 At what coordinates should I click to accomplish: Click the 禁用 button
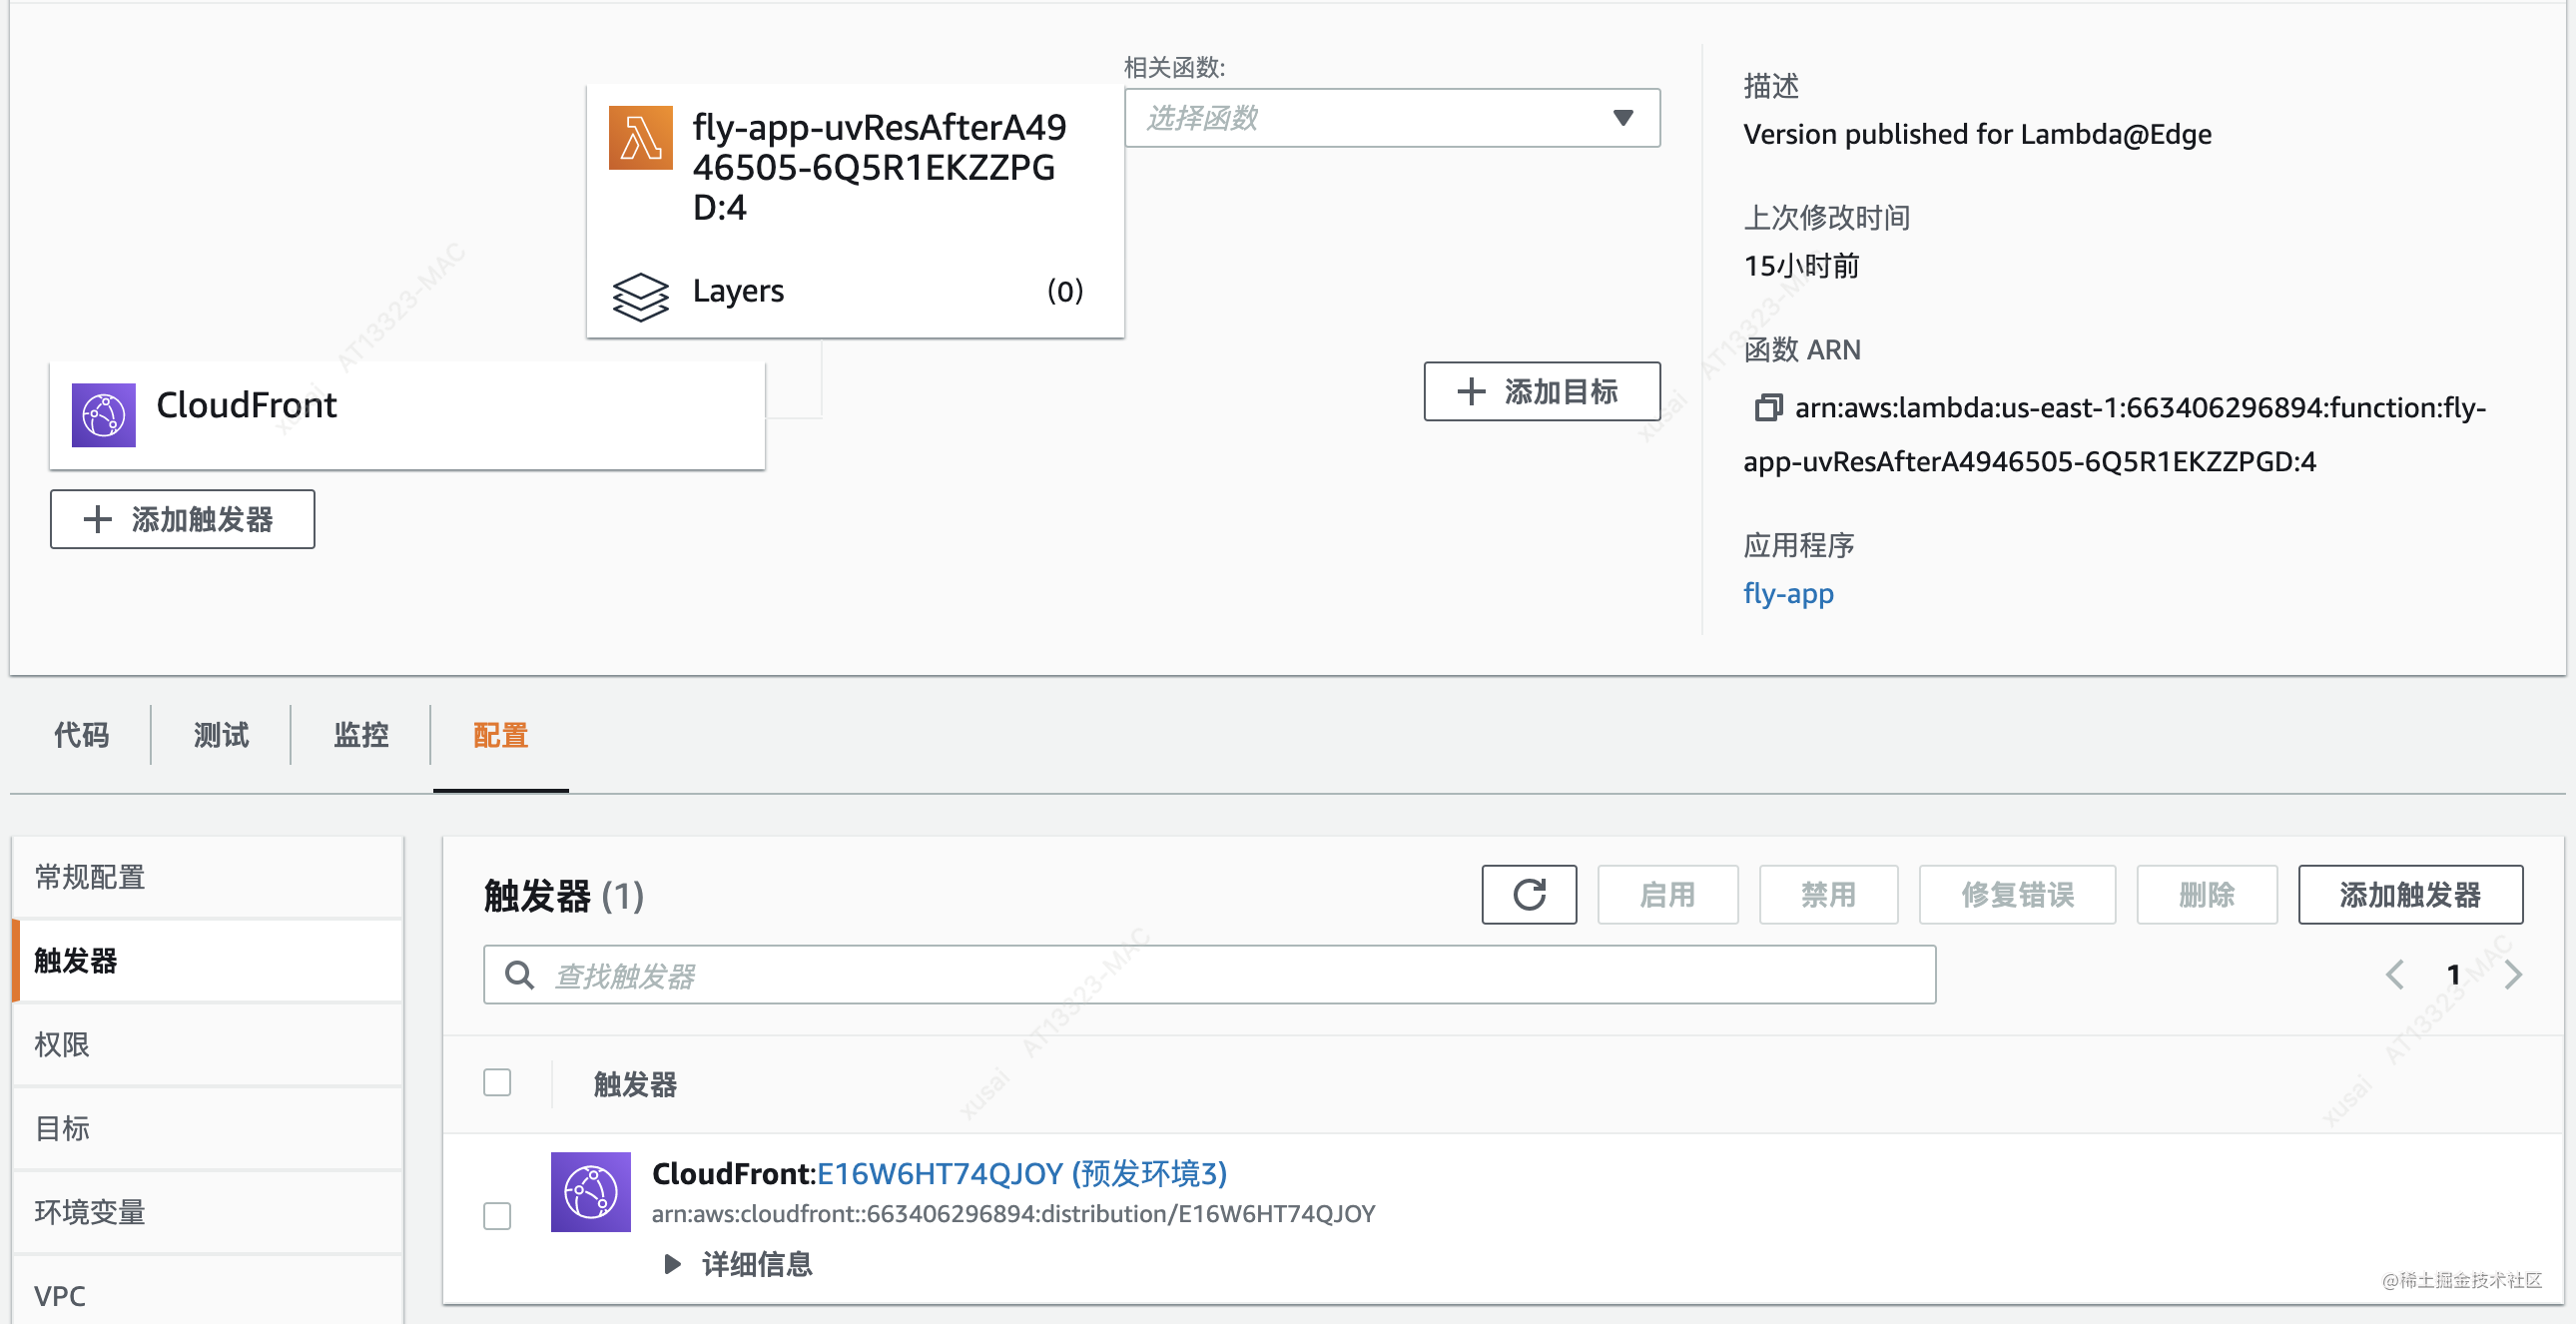pyautogui.click(x=1828, y=894)
